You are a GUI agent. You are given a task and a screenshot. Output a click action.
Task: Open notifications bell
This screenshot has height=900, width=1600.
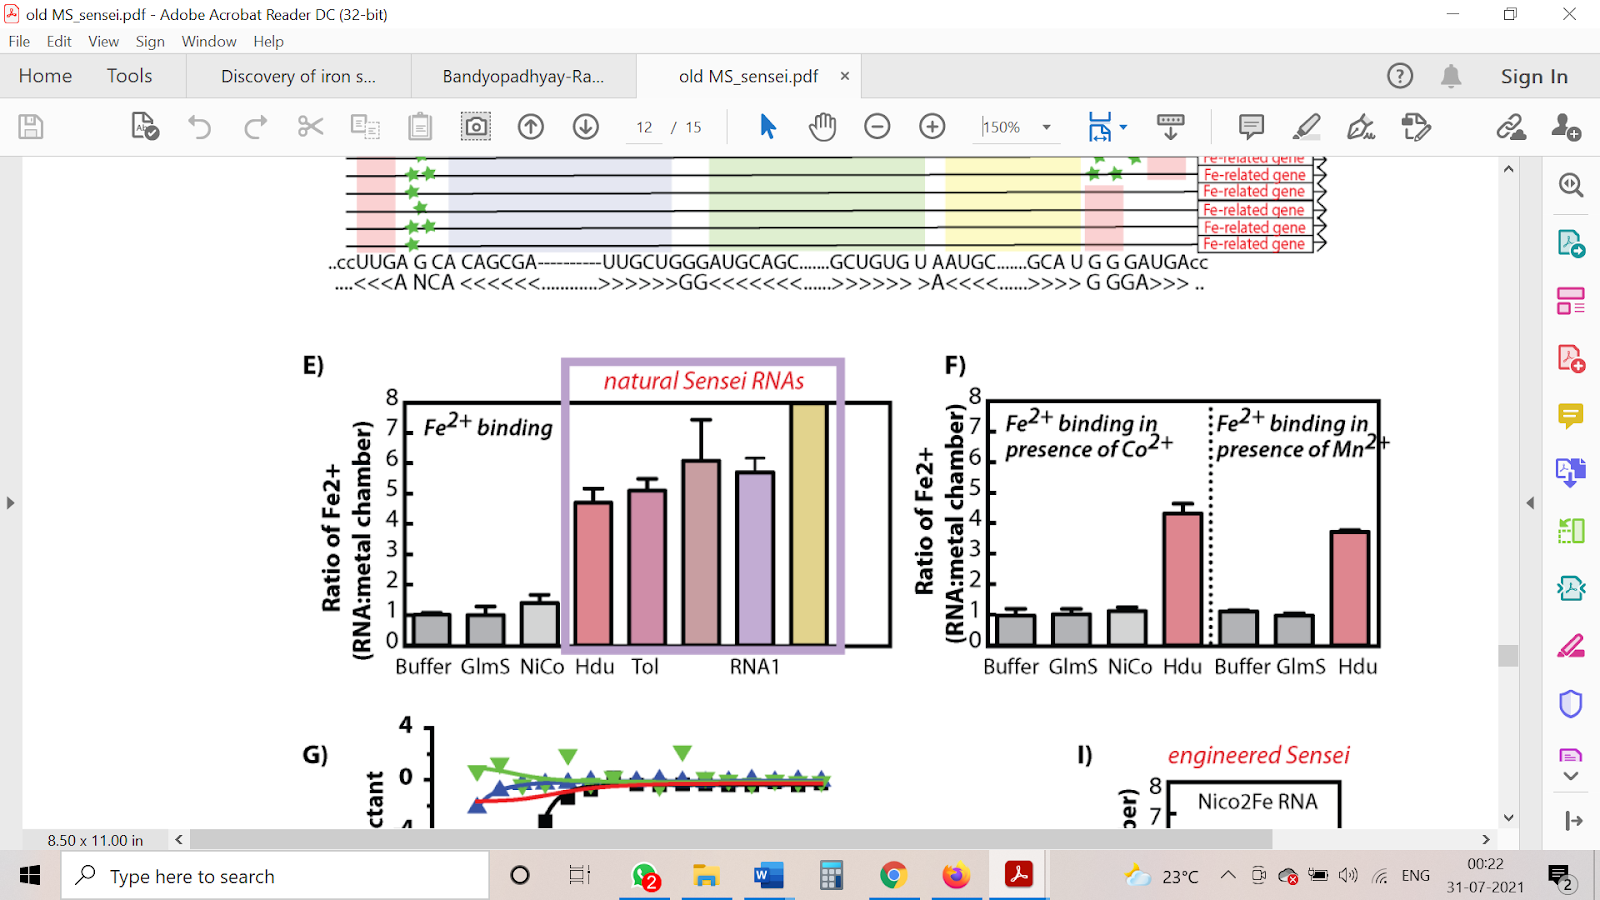click(1451, 76)
